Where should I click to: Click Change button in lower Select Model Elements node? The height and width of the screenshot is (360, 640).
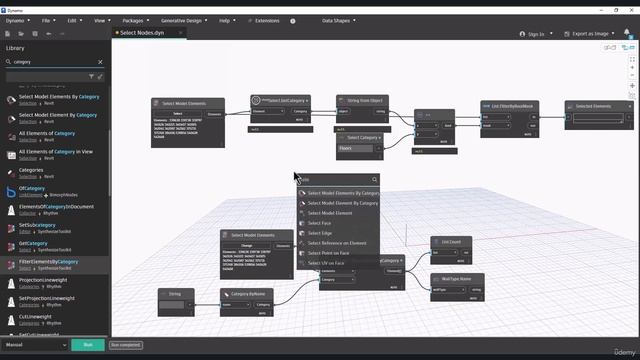247,246
